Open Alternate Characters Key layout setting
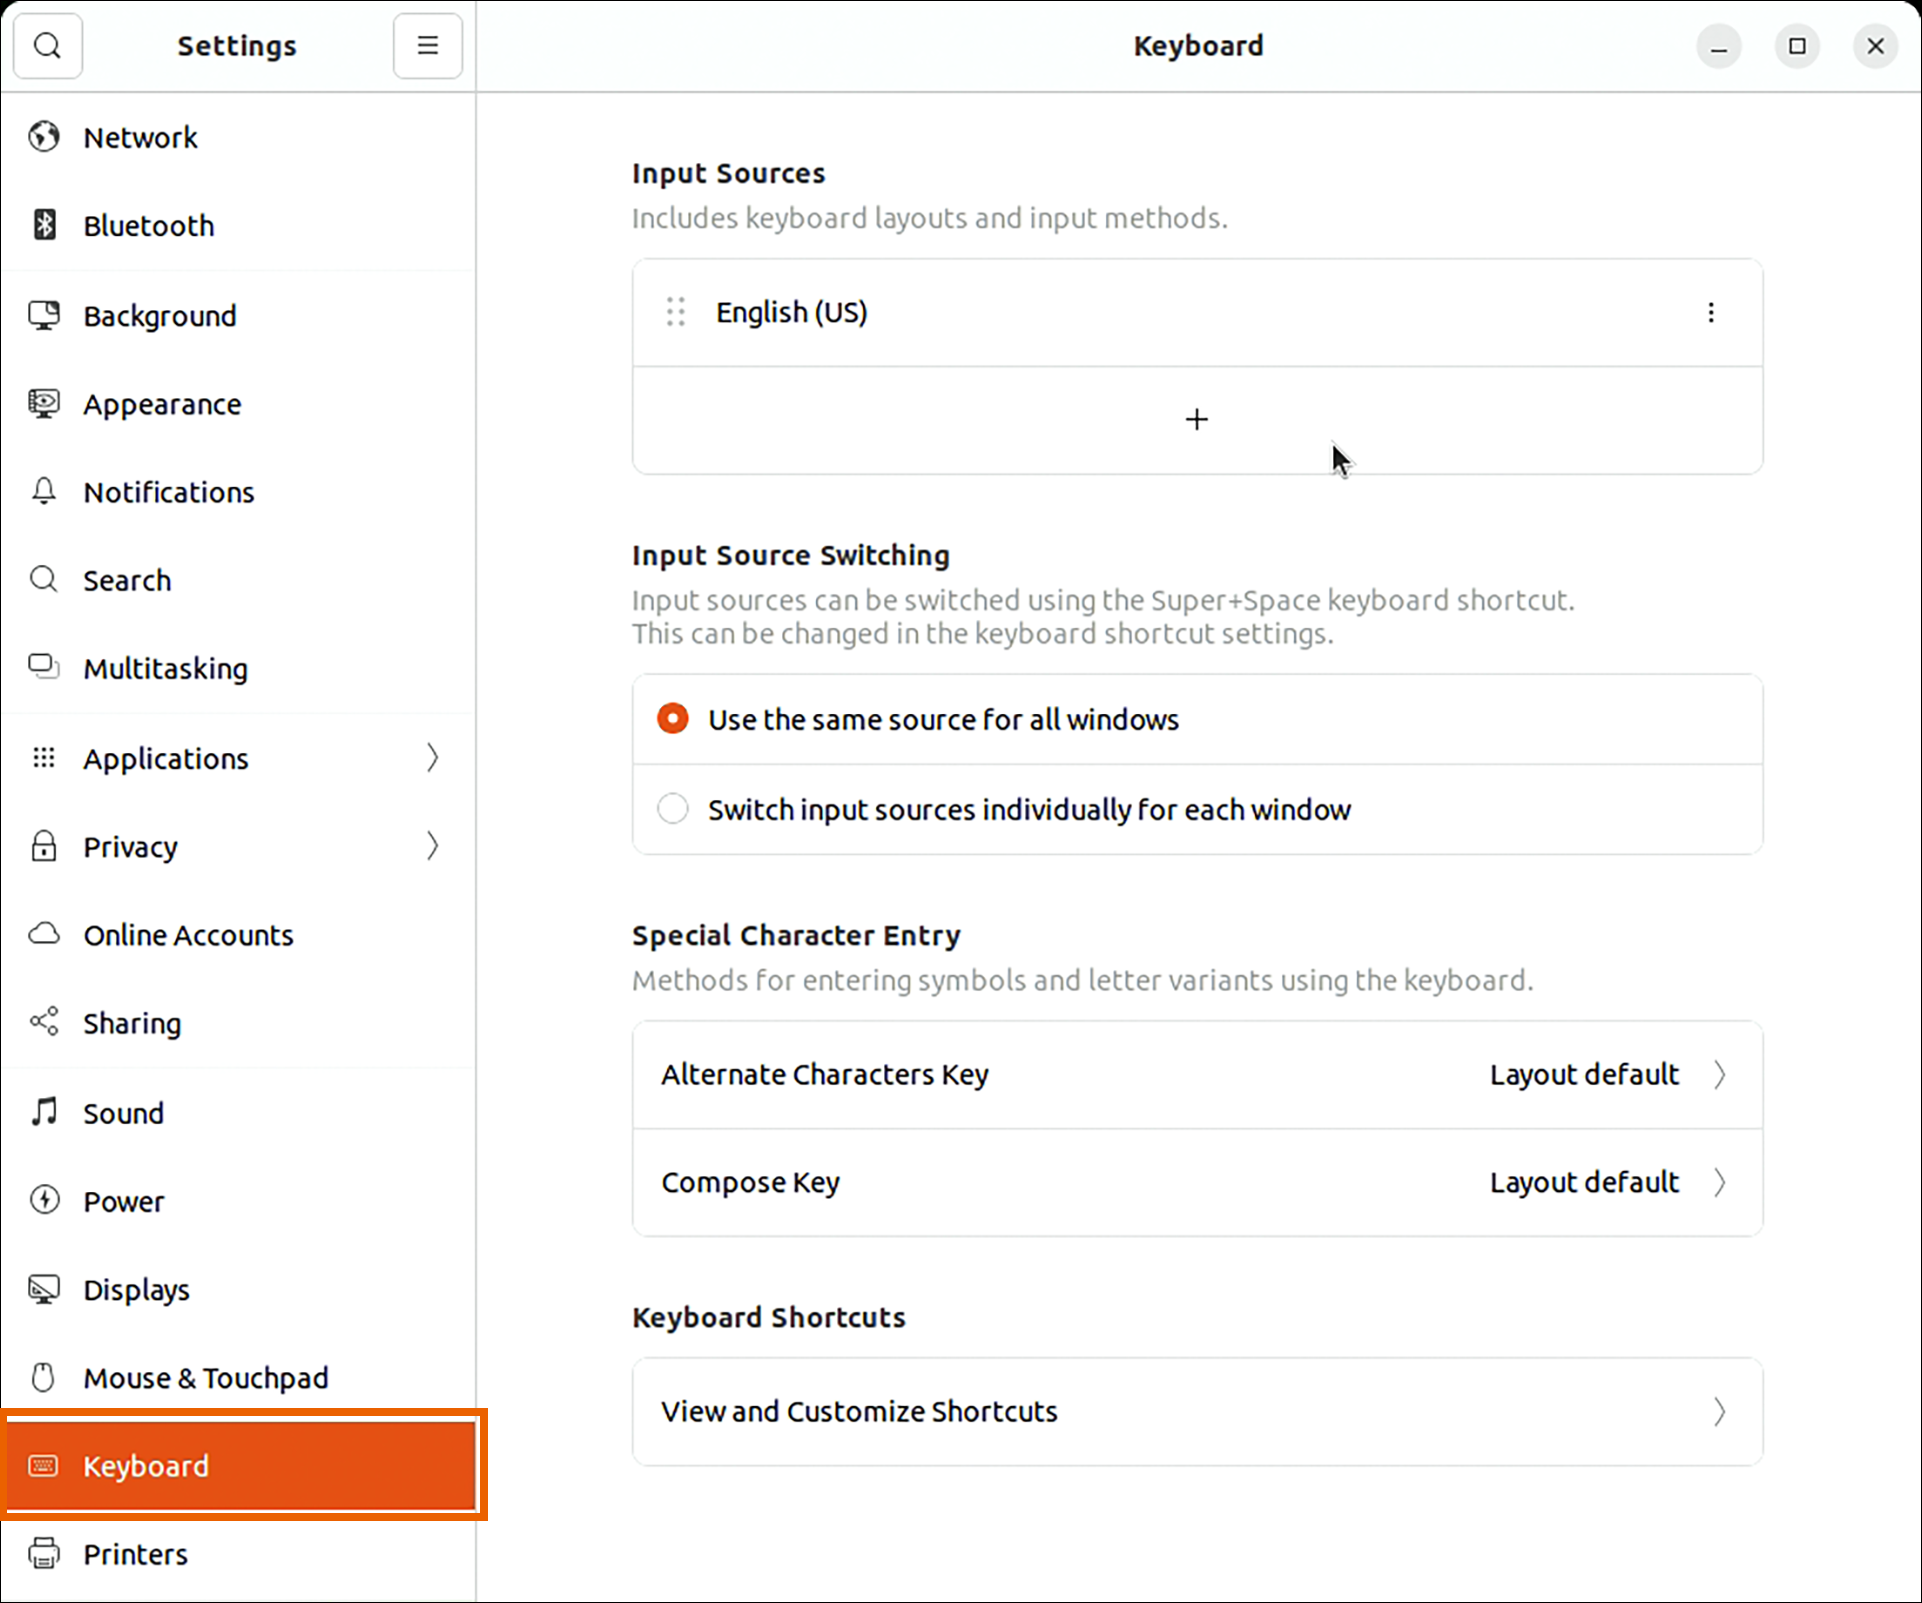The width and height of the screenshot is (1922, 1603). coord(1196,1075)
